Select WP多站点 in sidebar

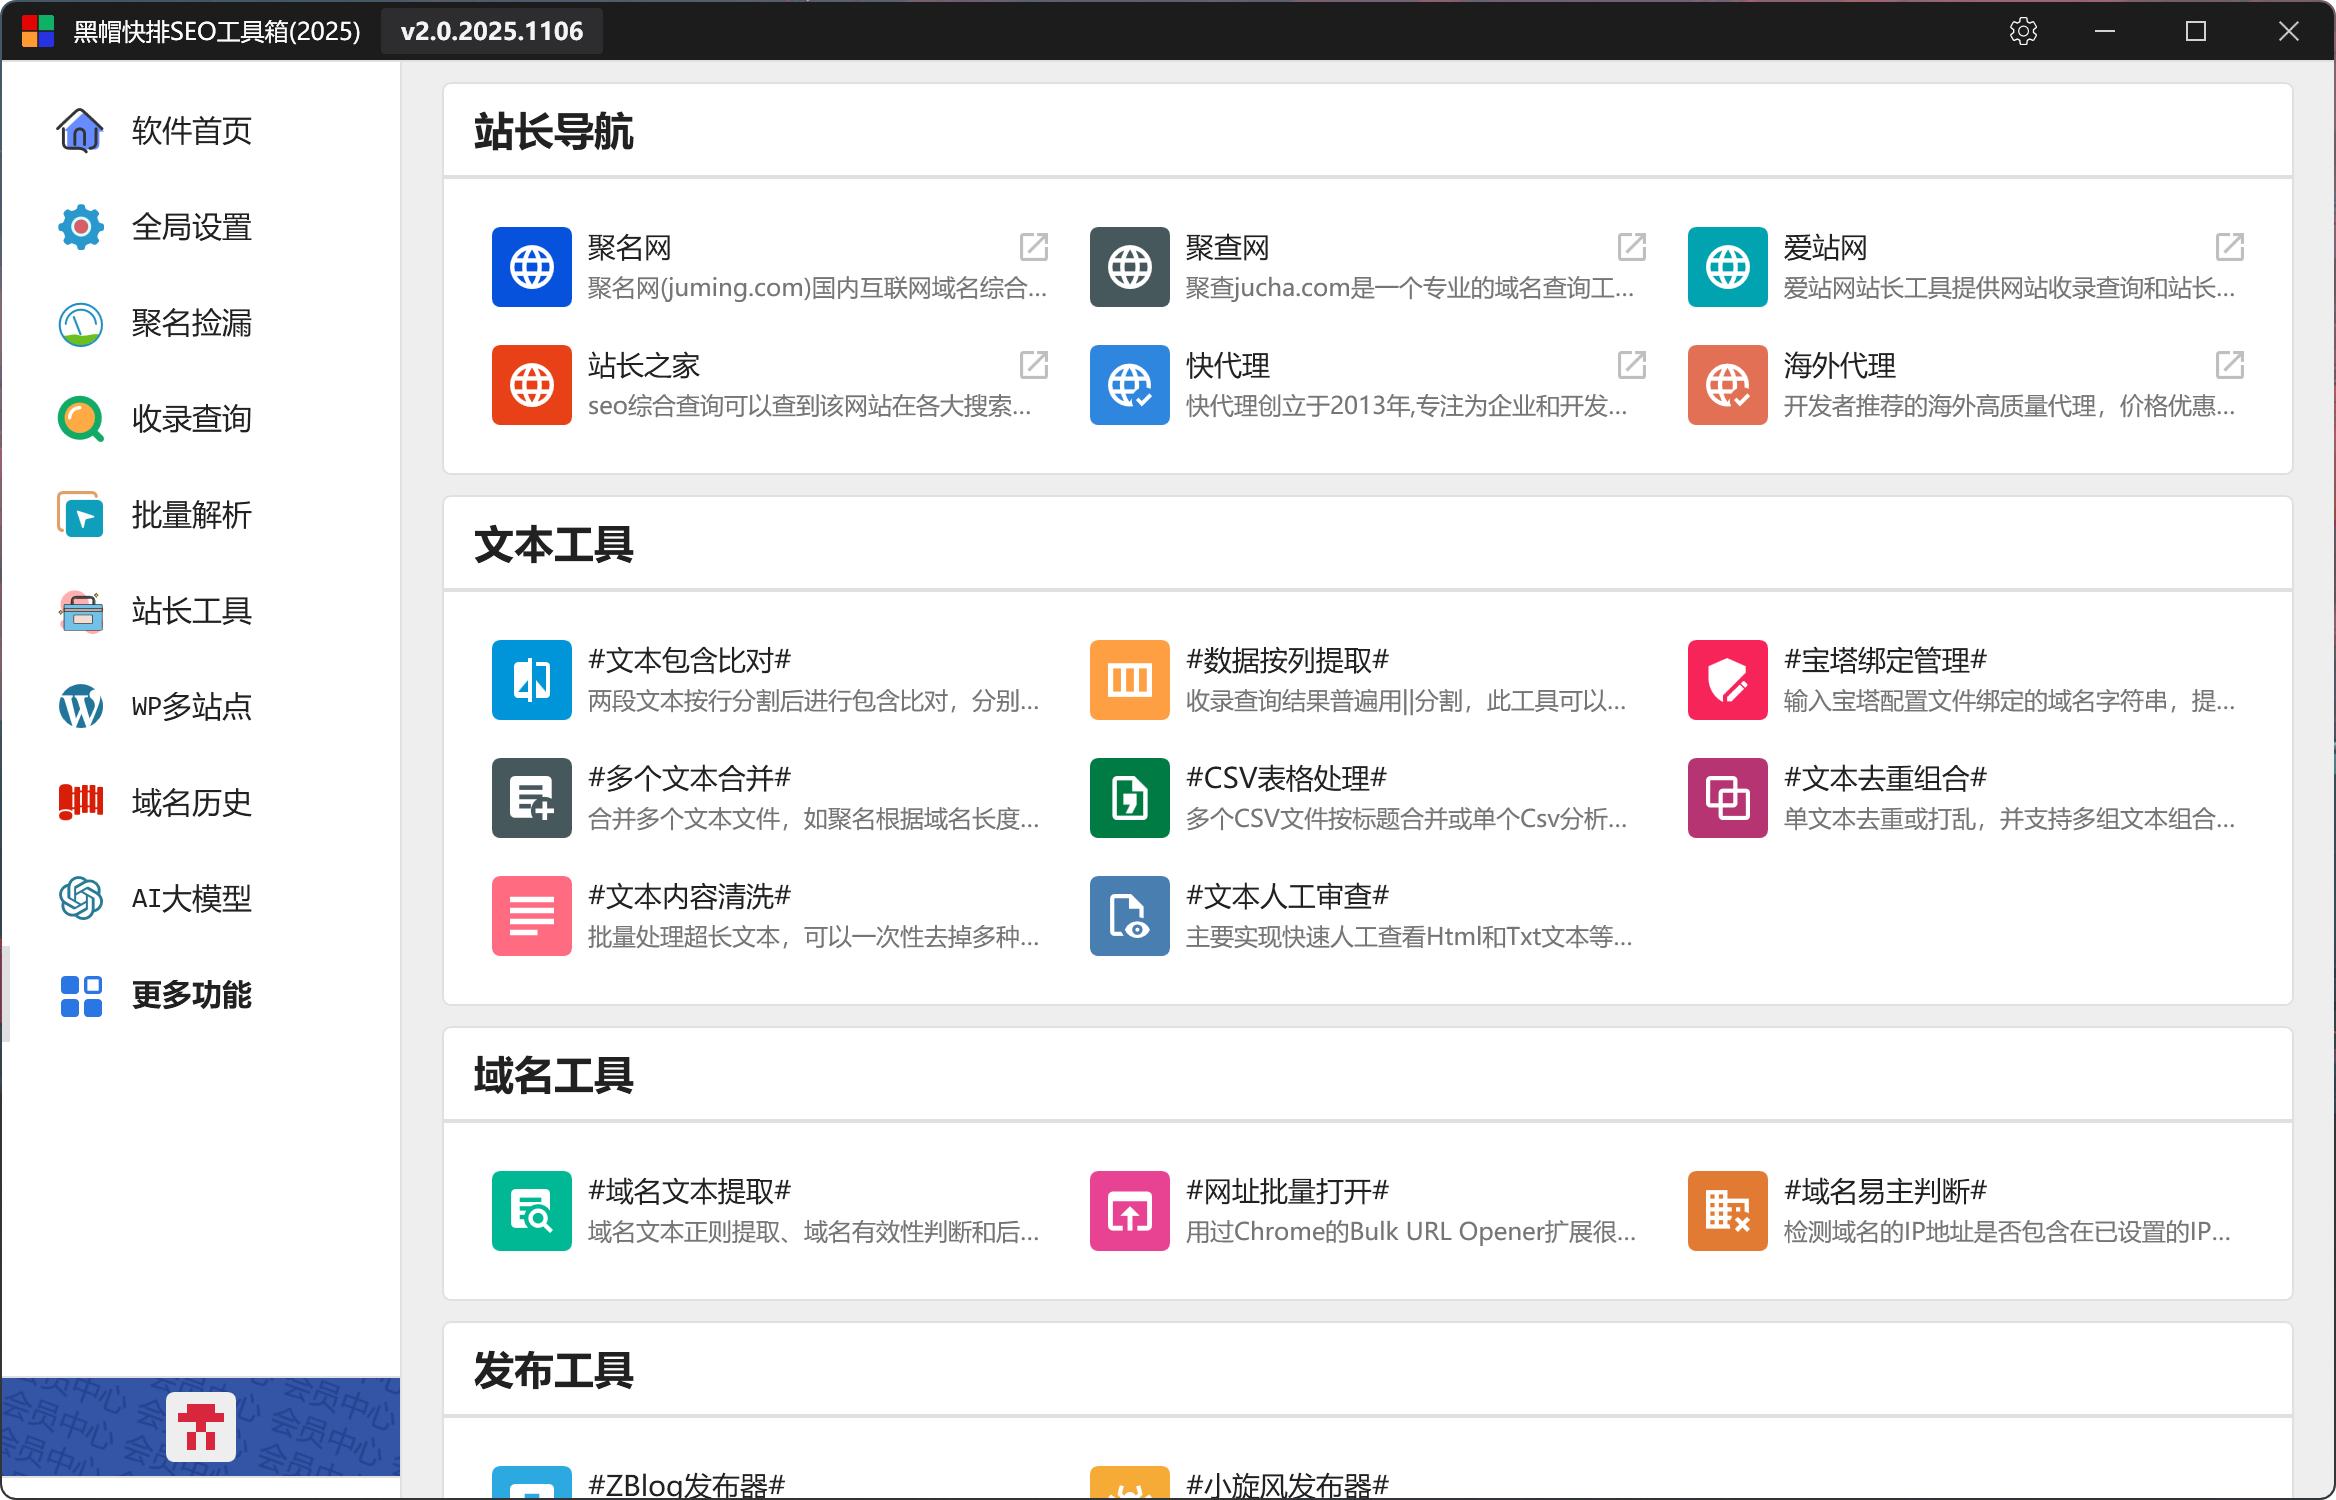point(190,707)
